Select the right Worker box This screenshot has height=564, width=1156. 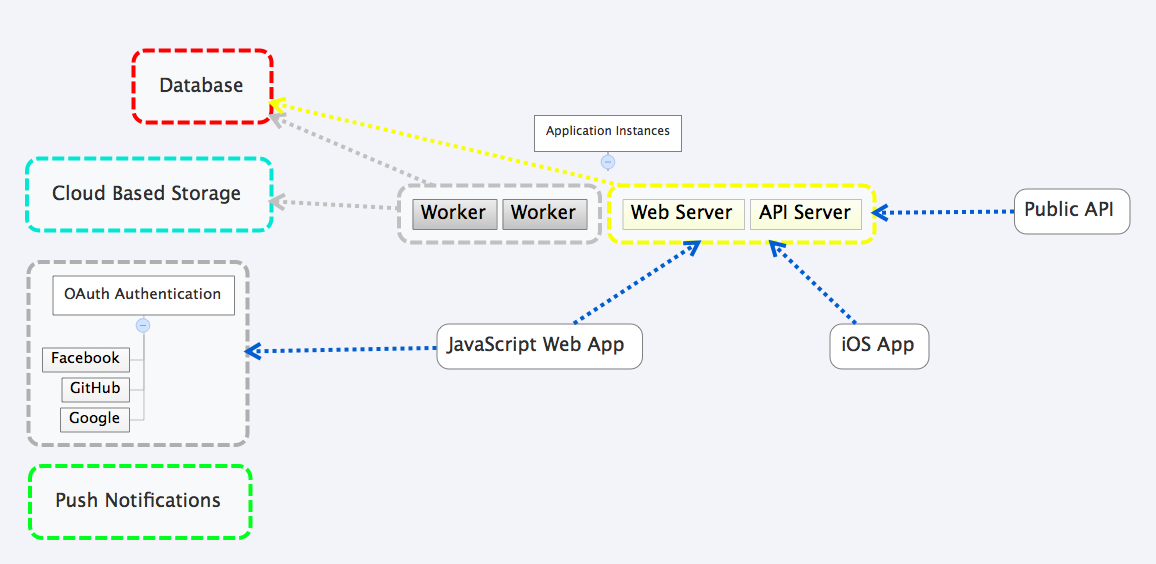(x=544, y=213)
